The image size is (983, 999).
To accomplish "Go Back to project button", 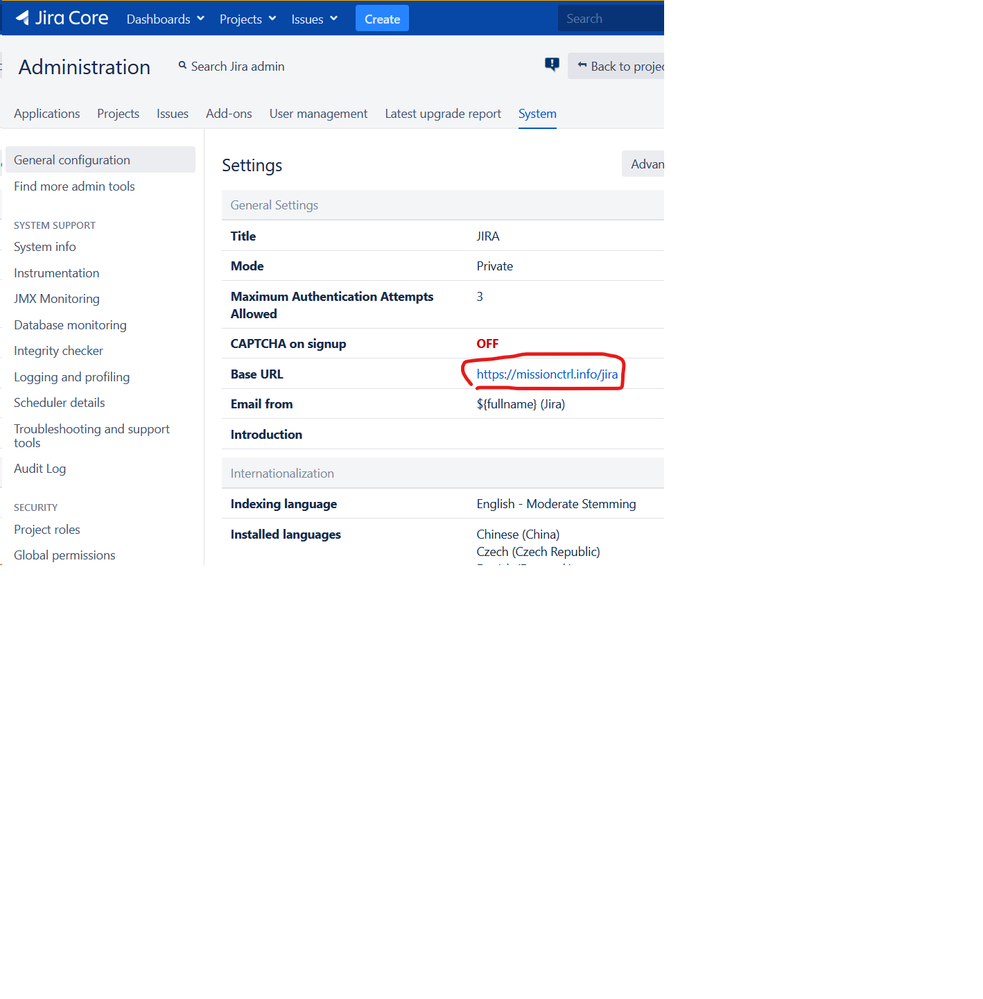I will pyautogui.click(x=616, y=66).
